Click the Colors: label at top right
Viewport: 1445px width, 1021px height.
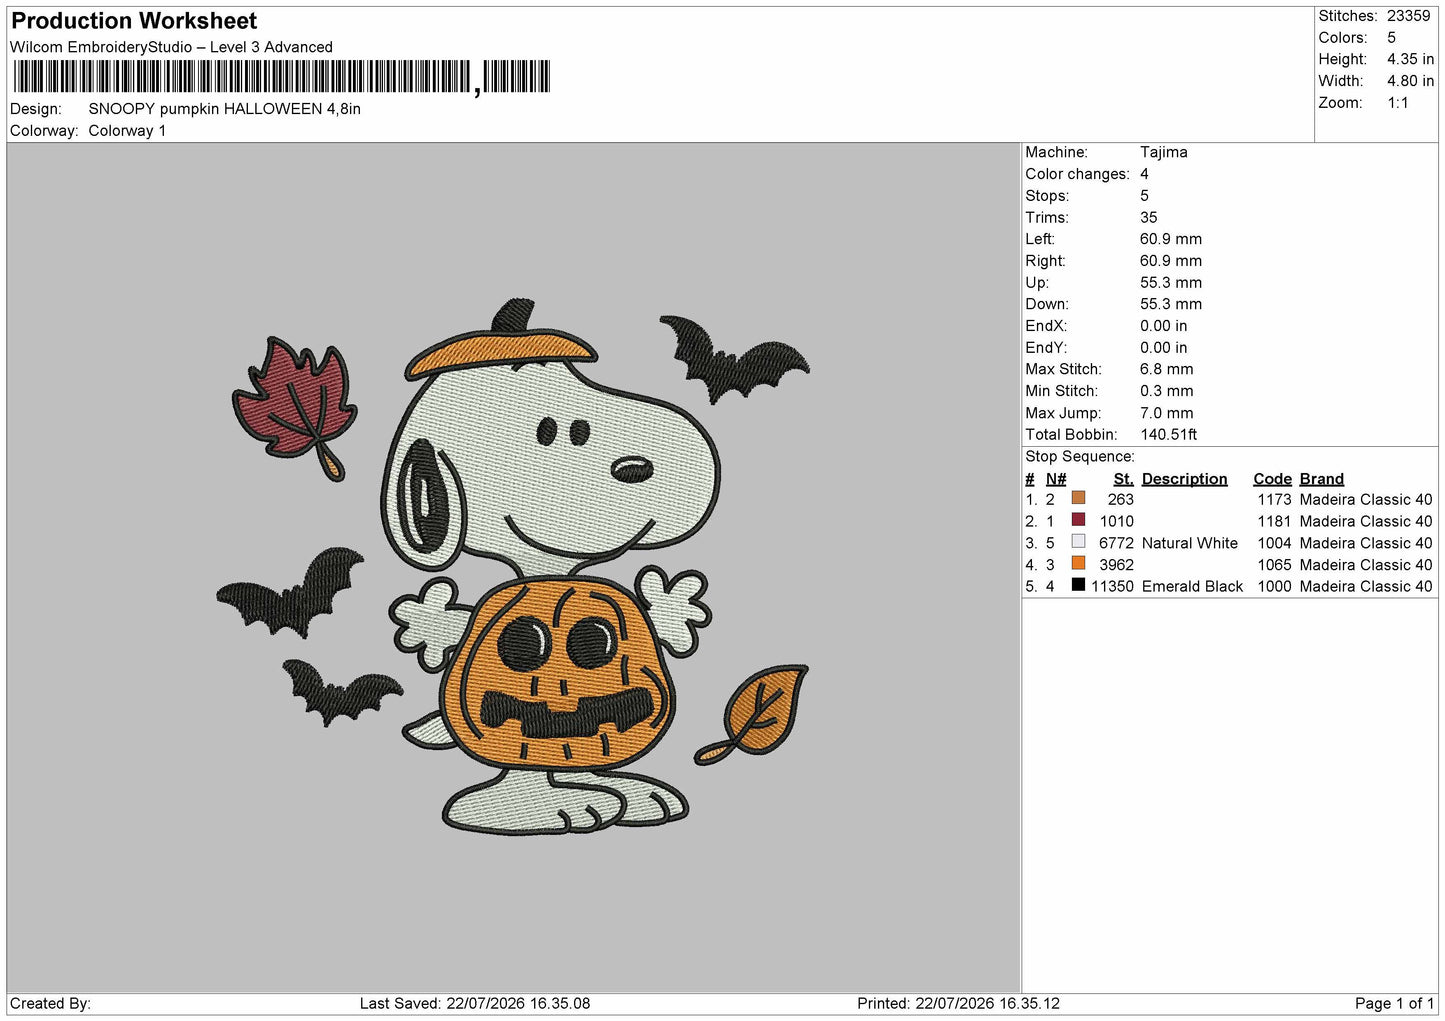coord(1342,38)
